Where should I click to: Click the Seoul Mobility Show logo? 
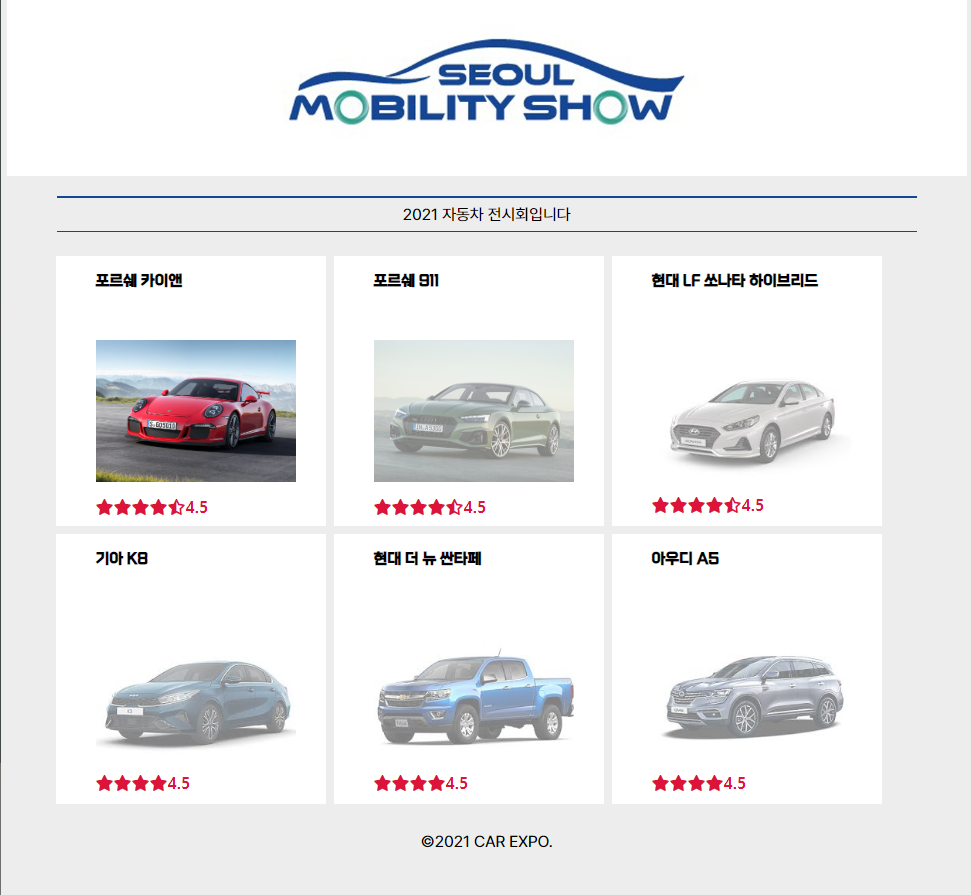tap(487, 82)
